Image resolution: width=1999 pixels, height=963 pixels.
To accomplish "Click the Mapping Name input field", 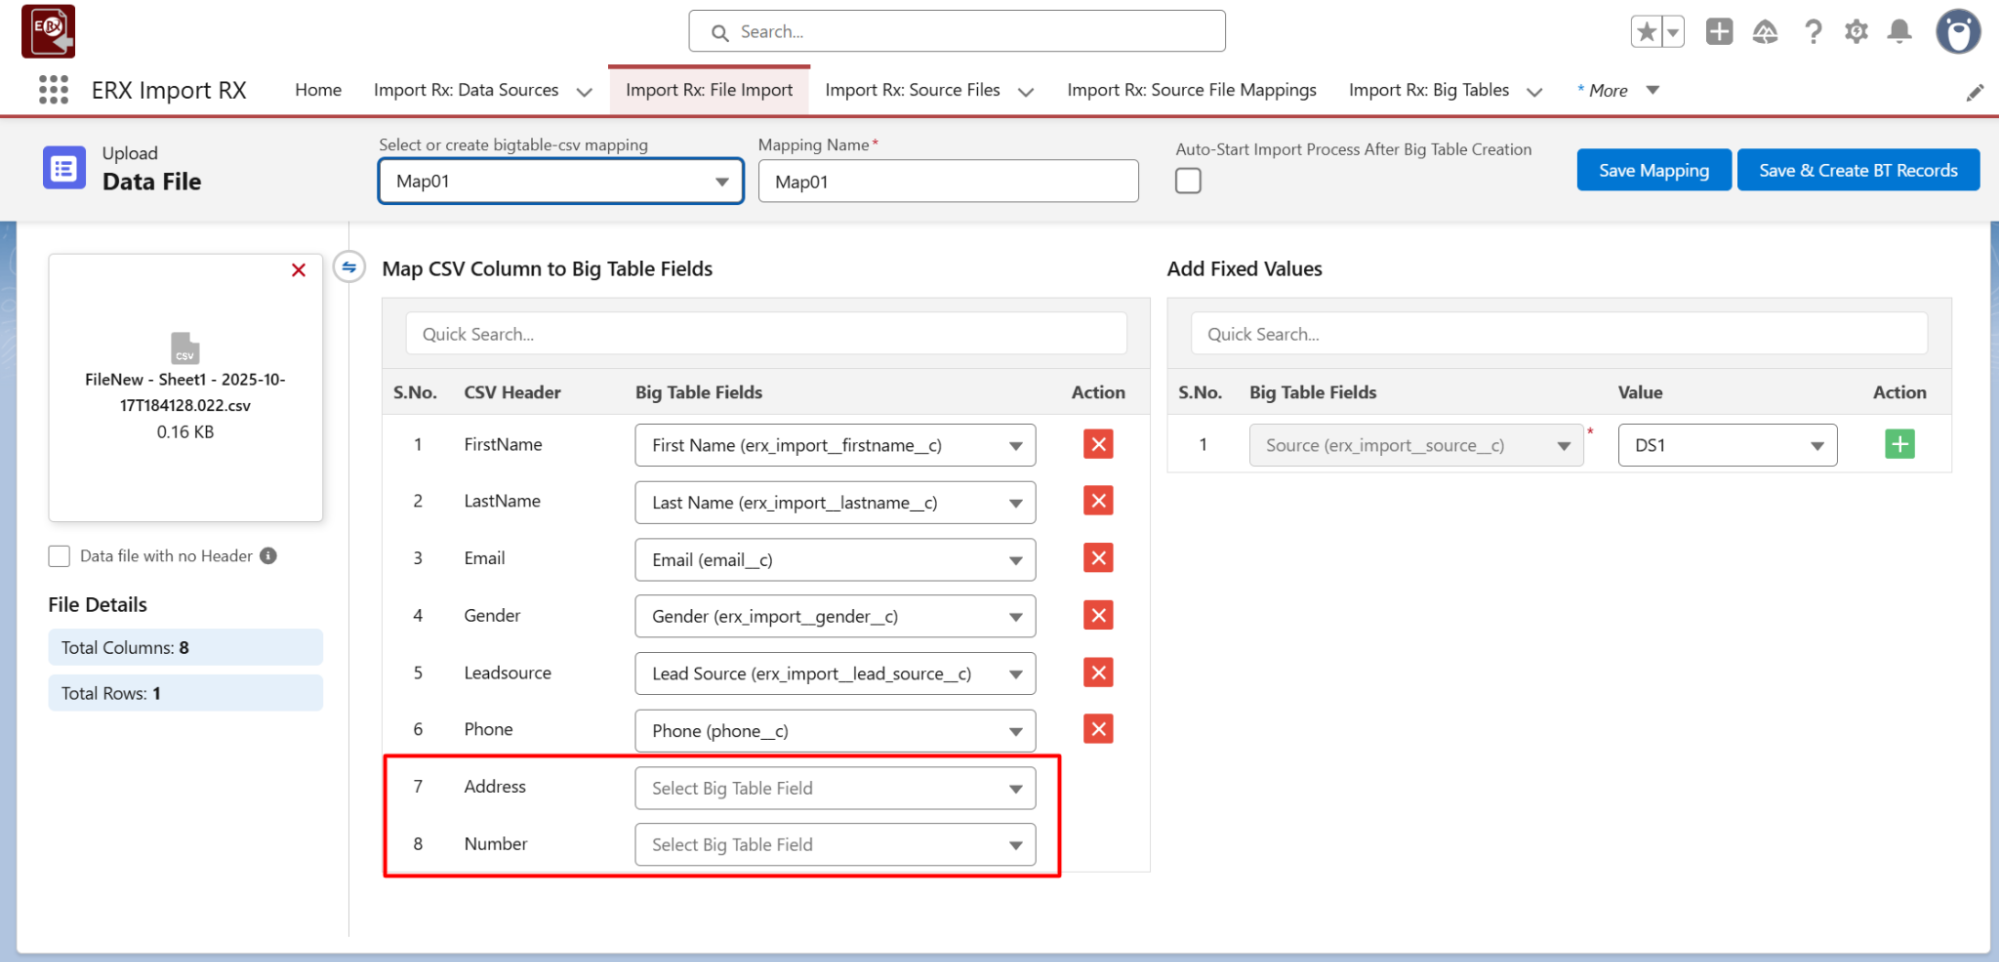I will (947, 182).
